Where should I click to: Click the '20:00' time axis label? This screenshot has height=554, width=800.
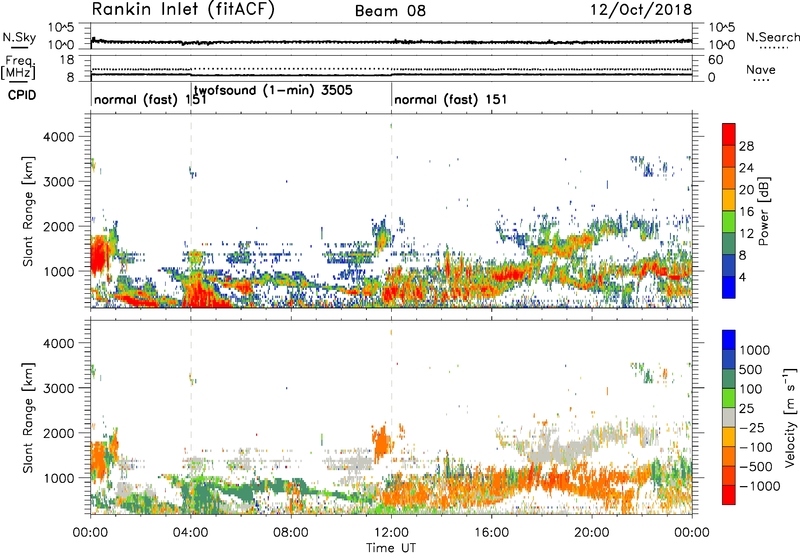pyautogui.click(x=591, y=533)
